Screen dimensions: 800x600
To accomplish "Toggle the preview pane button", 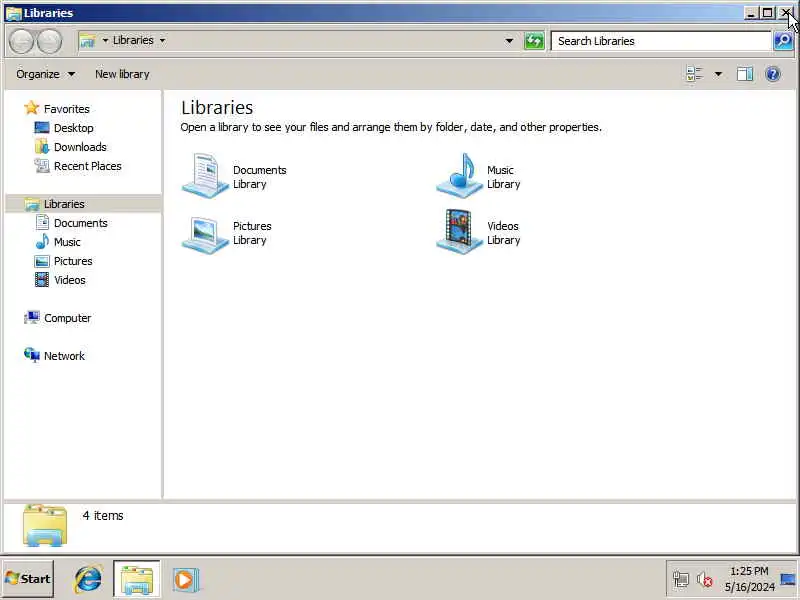I will click(745, 74).
